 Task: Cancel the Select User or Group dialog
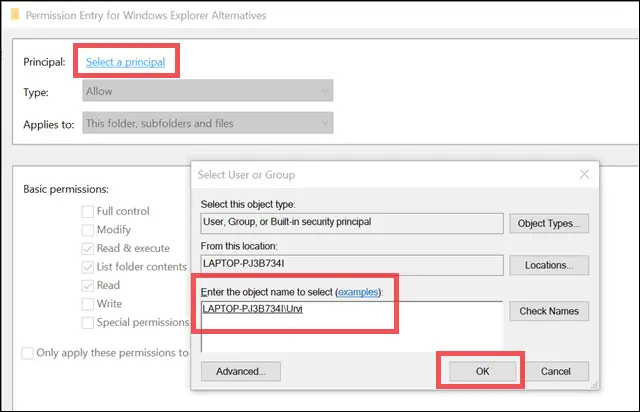(x=555, y=371)
